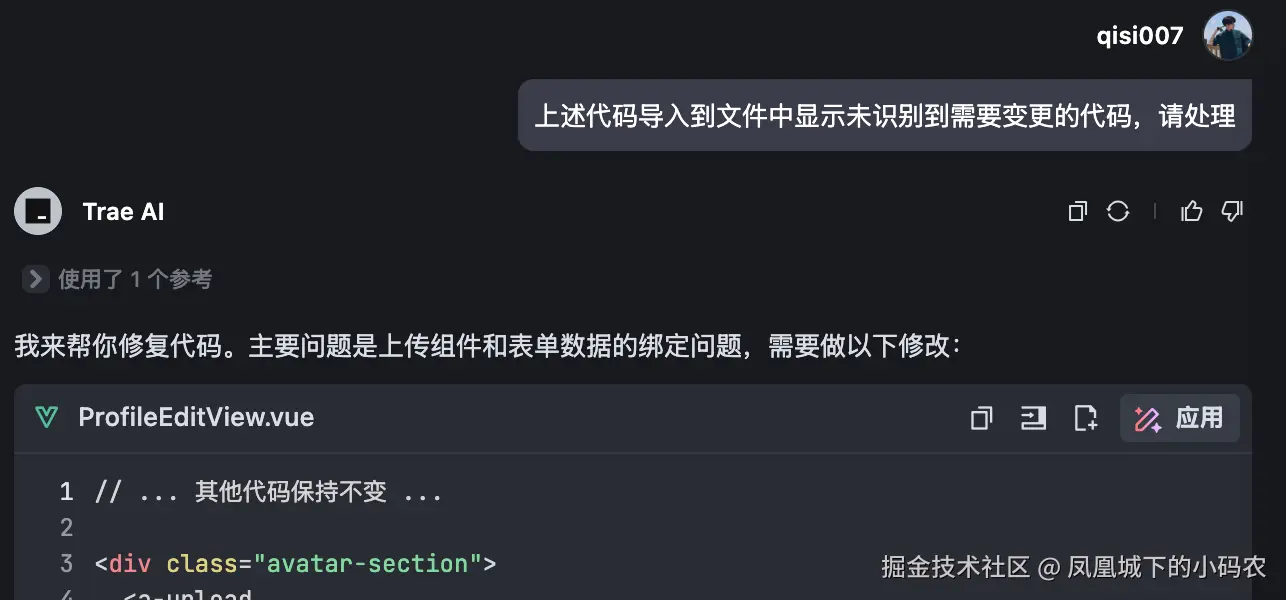
Task: Insert code at cursor icon
Action: coord(1033,418)
